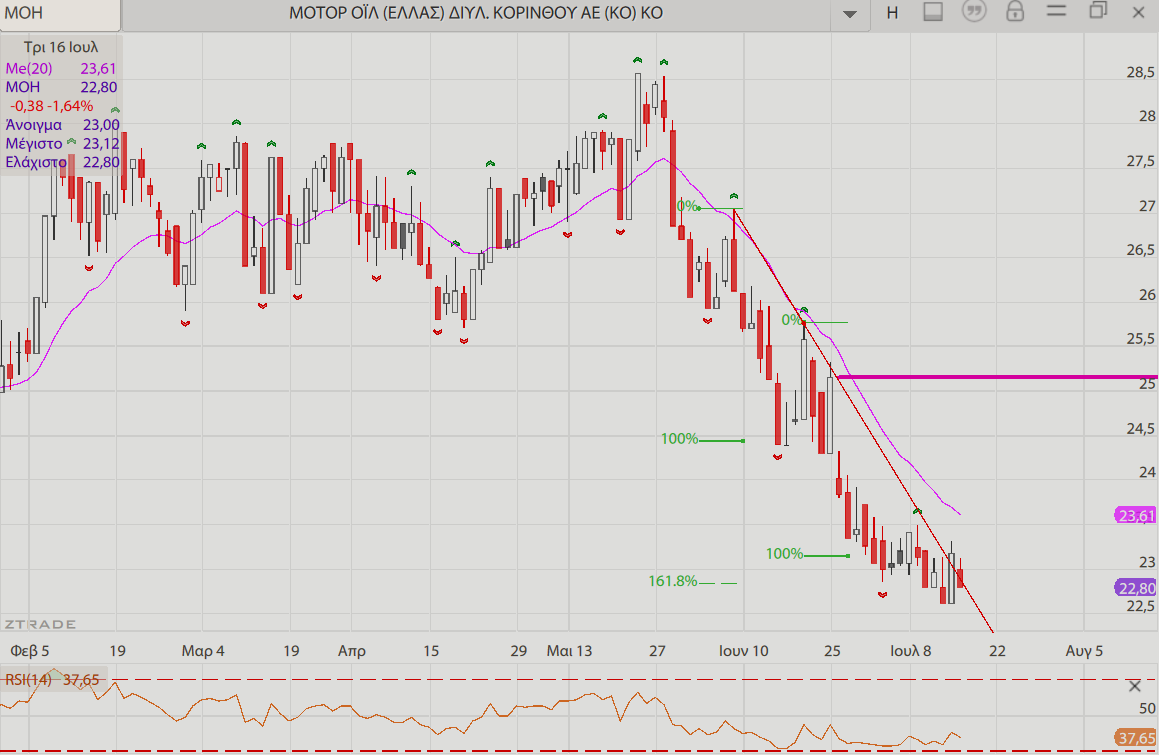The height and width of the screenshot is (755, 1159).
Task: Select the magenta horizontal line at 25
Action: (x=998, y=377)
